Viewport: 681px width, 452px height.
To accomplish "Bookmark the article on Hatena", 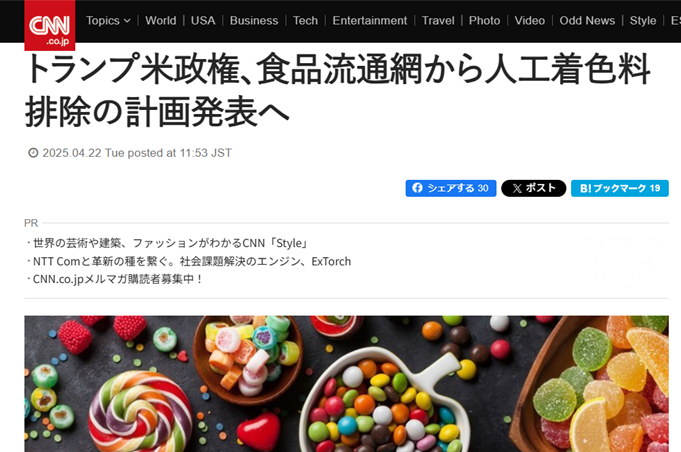I will pyautogui.click(x=620, y=188).
